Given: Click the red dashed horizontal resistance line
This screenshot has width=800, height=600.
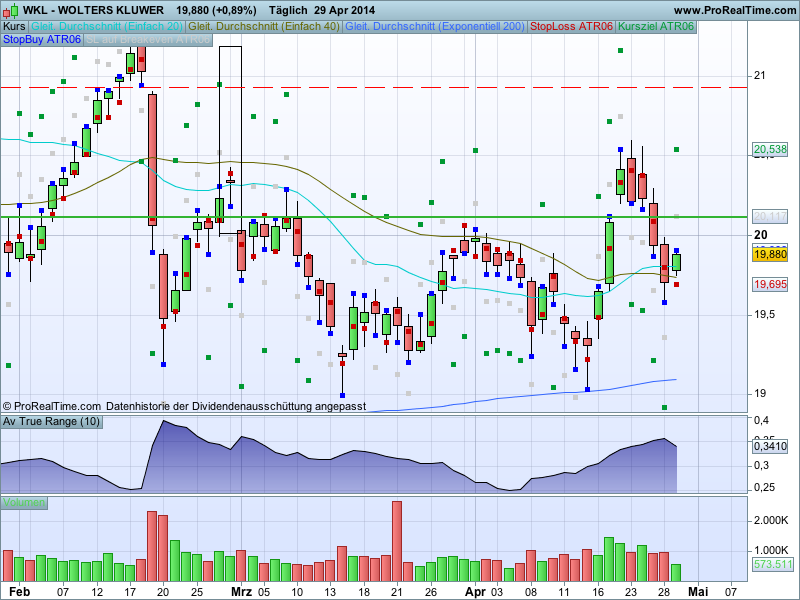Looking at the screenshot, I should (x=373, y=87).
